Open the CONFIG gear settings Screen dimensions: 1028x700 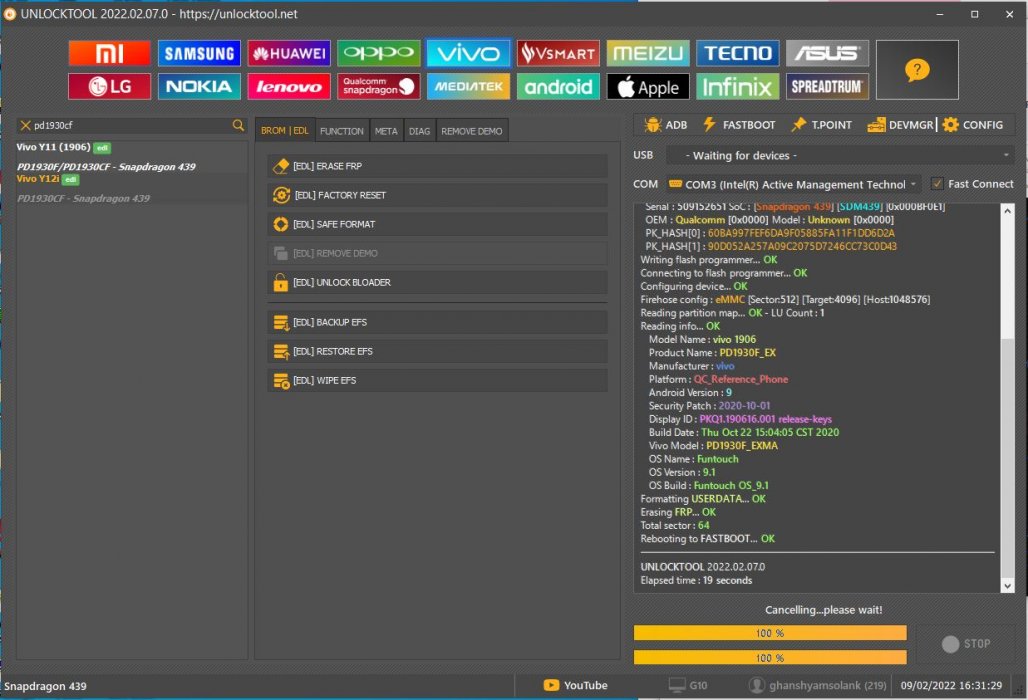click(x=973, y=125)
